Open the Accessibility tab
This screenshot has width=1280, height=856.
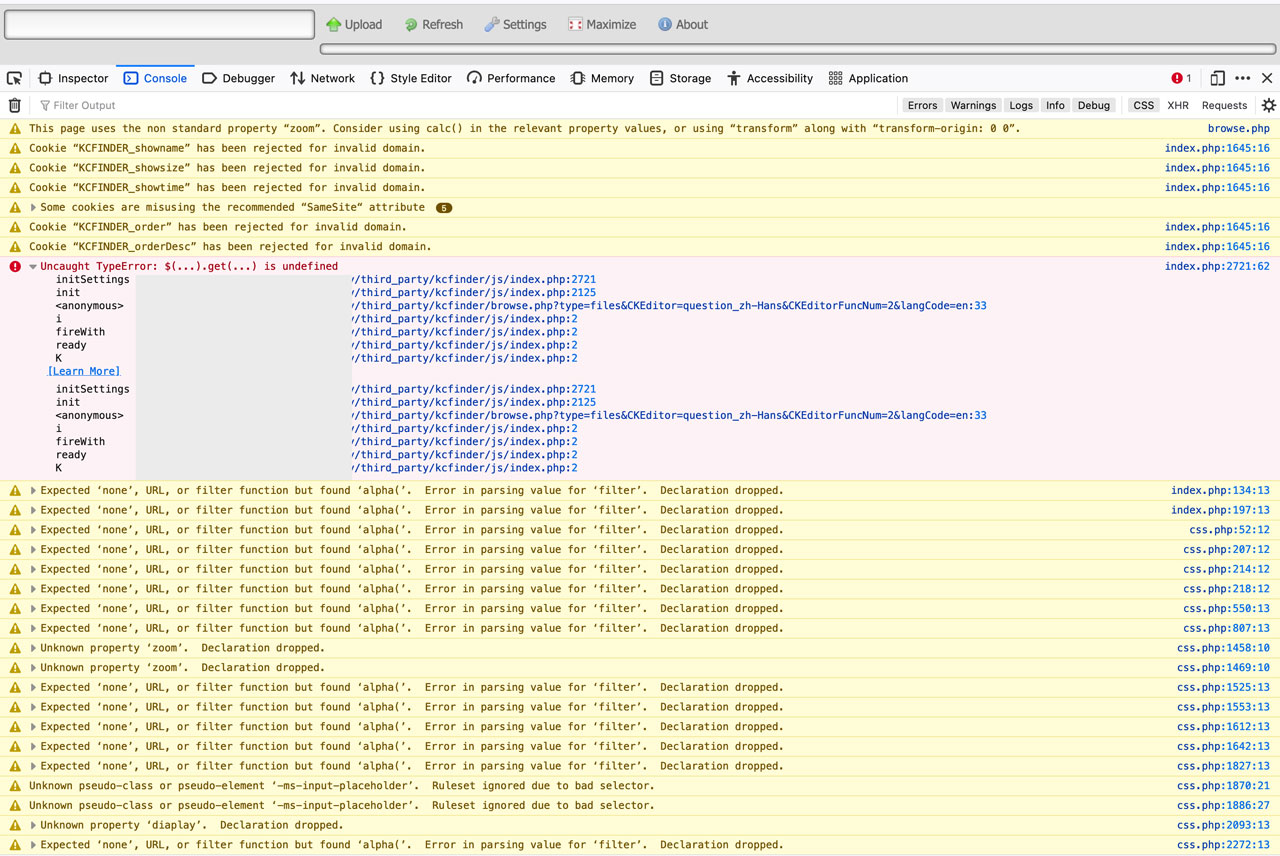pyautogui.click(x=770, y=78)
